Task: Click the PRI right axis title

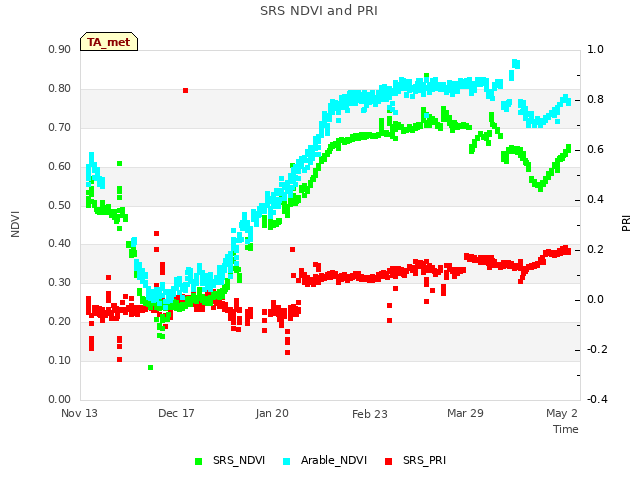Action: click(x=626, y=224)
